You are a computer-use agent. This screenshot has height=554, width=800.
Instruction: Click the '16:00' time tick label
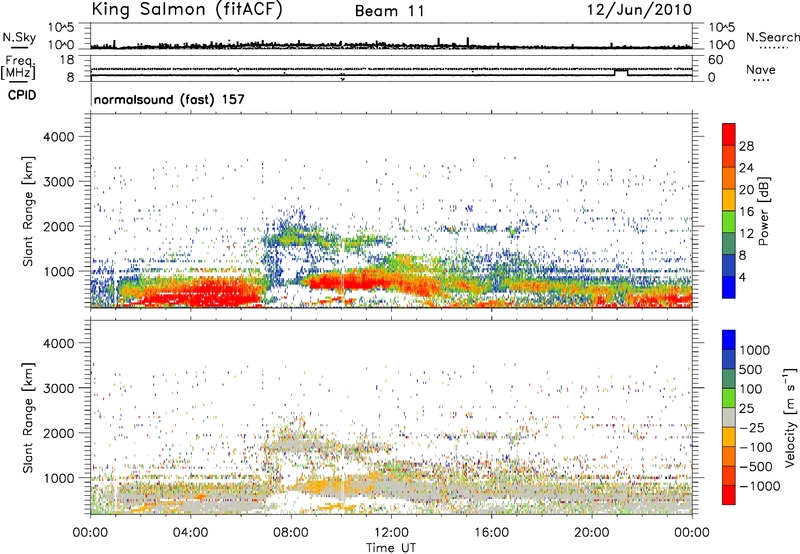pos(492,533)
